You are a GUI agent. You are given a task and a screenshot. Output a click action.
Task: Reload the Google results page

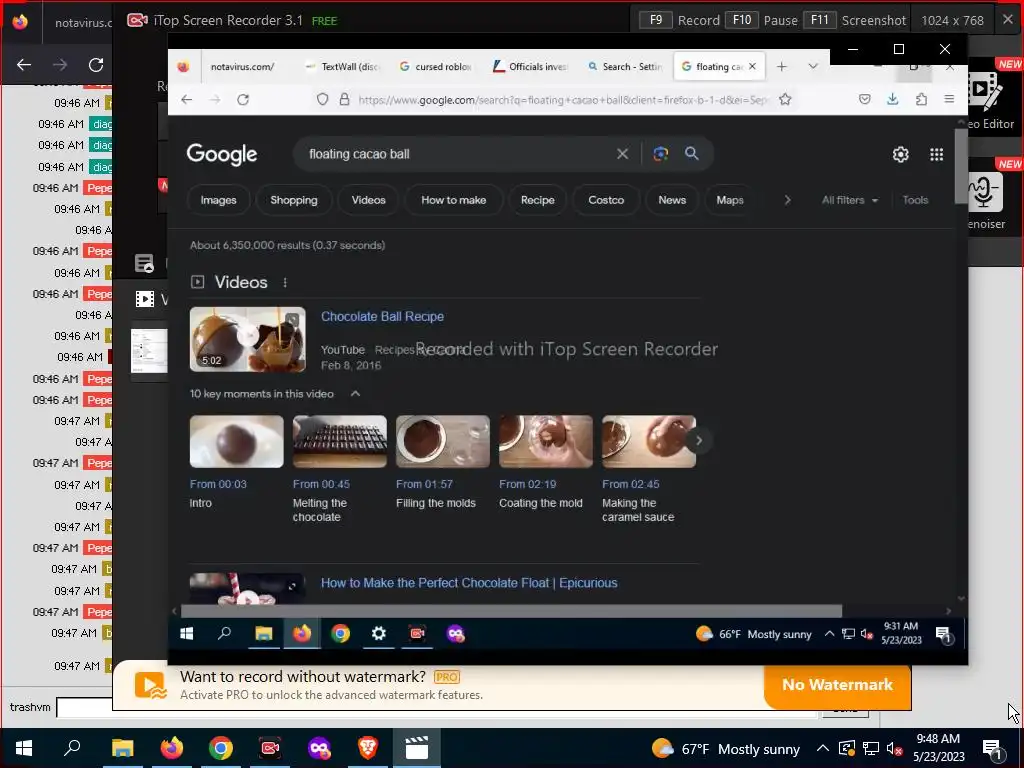coord(243,99)
